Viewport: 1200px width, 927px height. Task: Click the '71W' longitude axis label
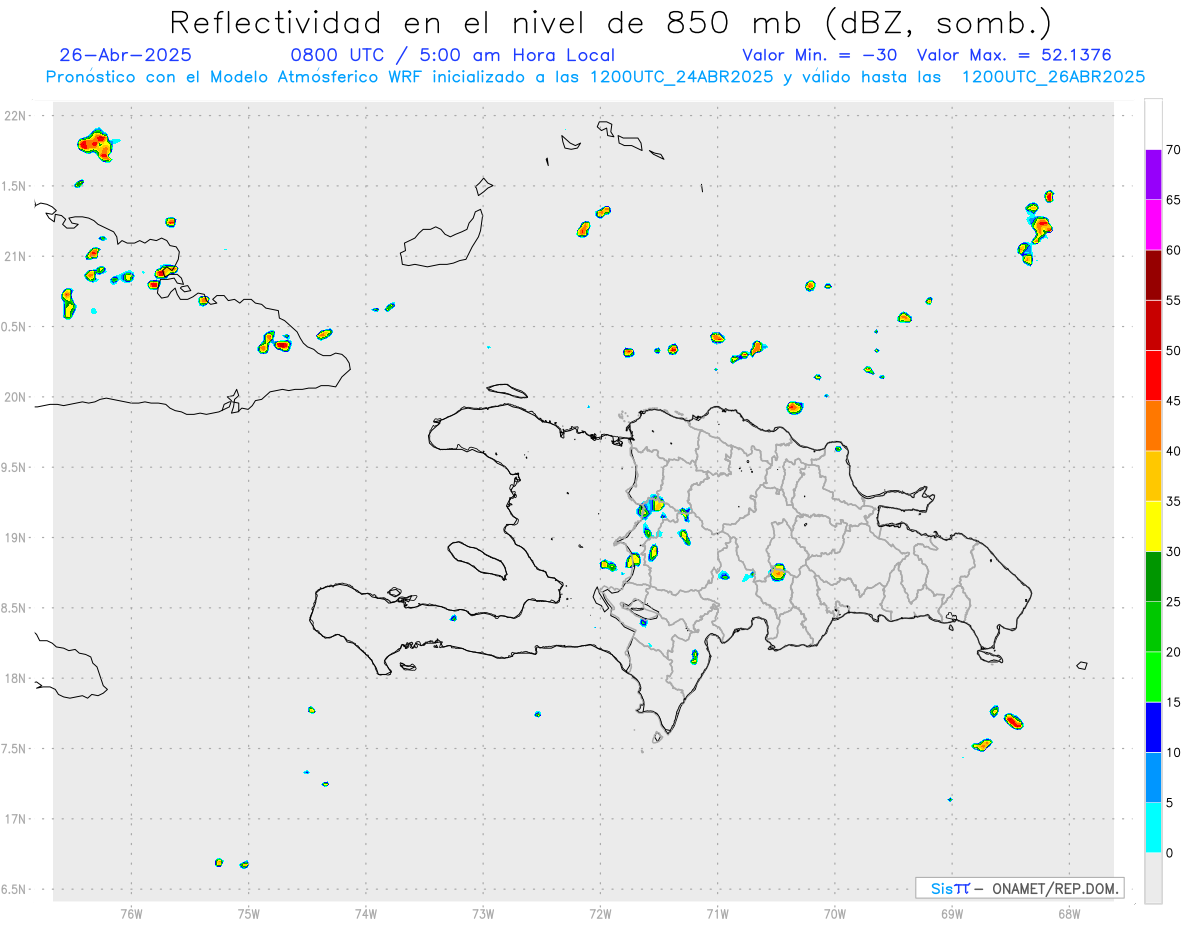pos(717,913)
